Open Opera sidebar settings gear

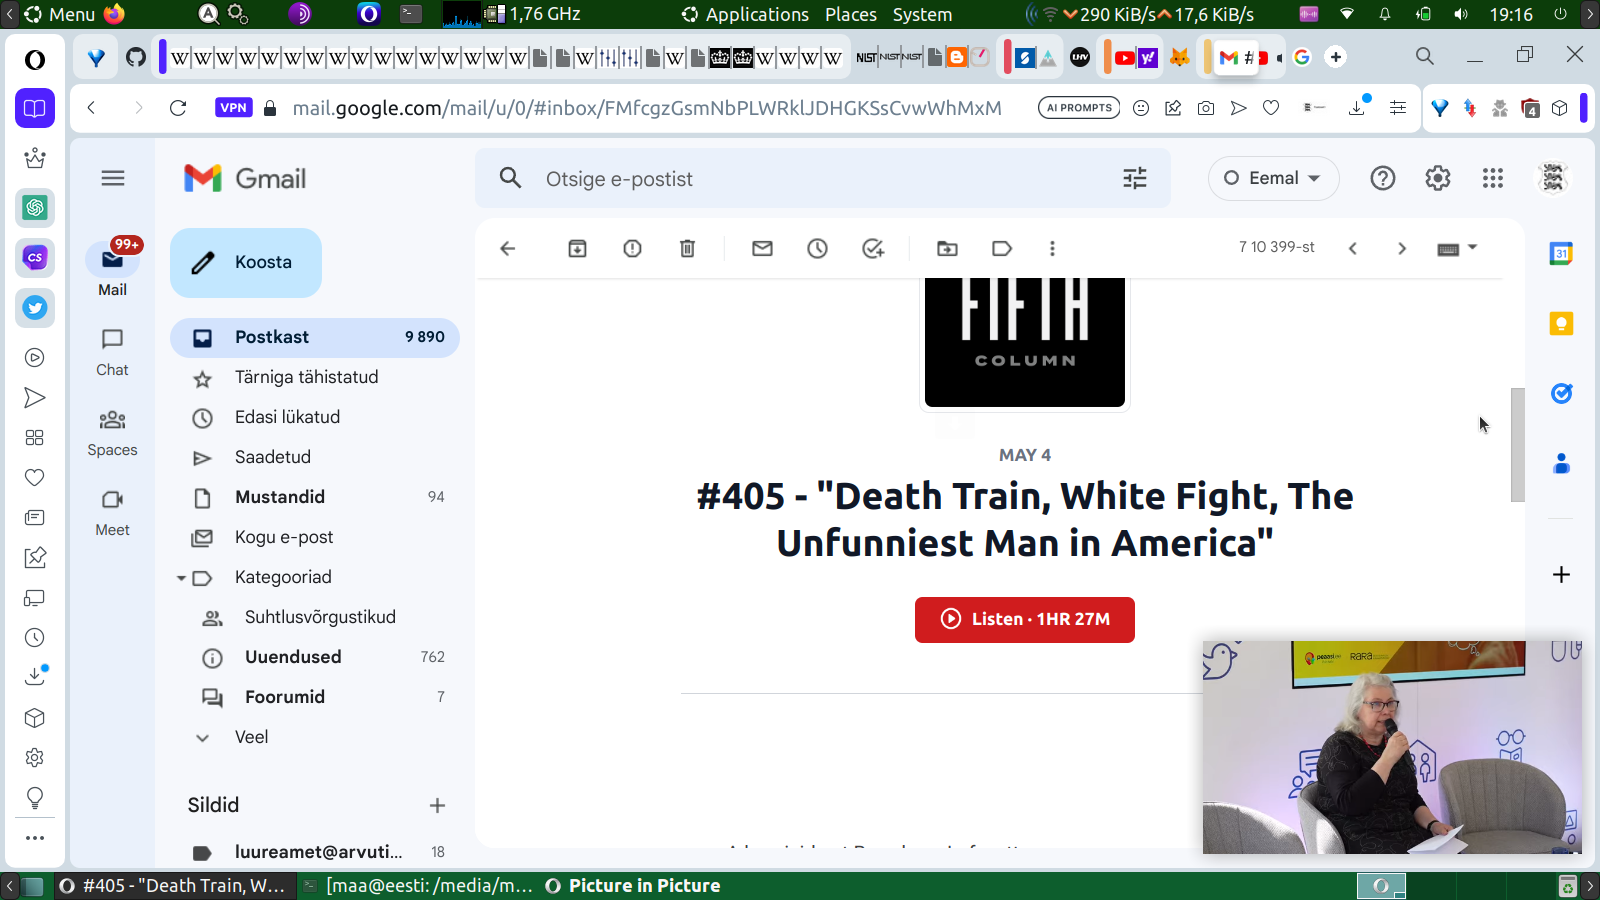(35, 757)
